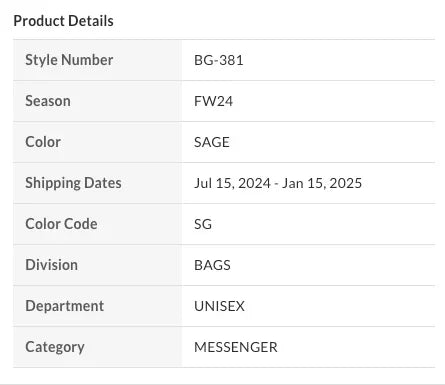Click the word Code in Color Code
Screen dimensions: 445x385
82,224
